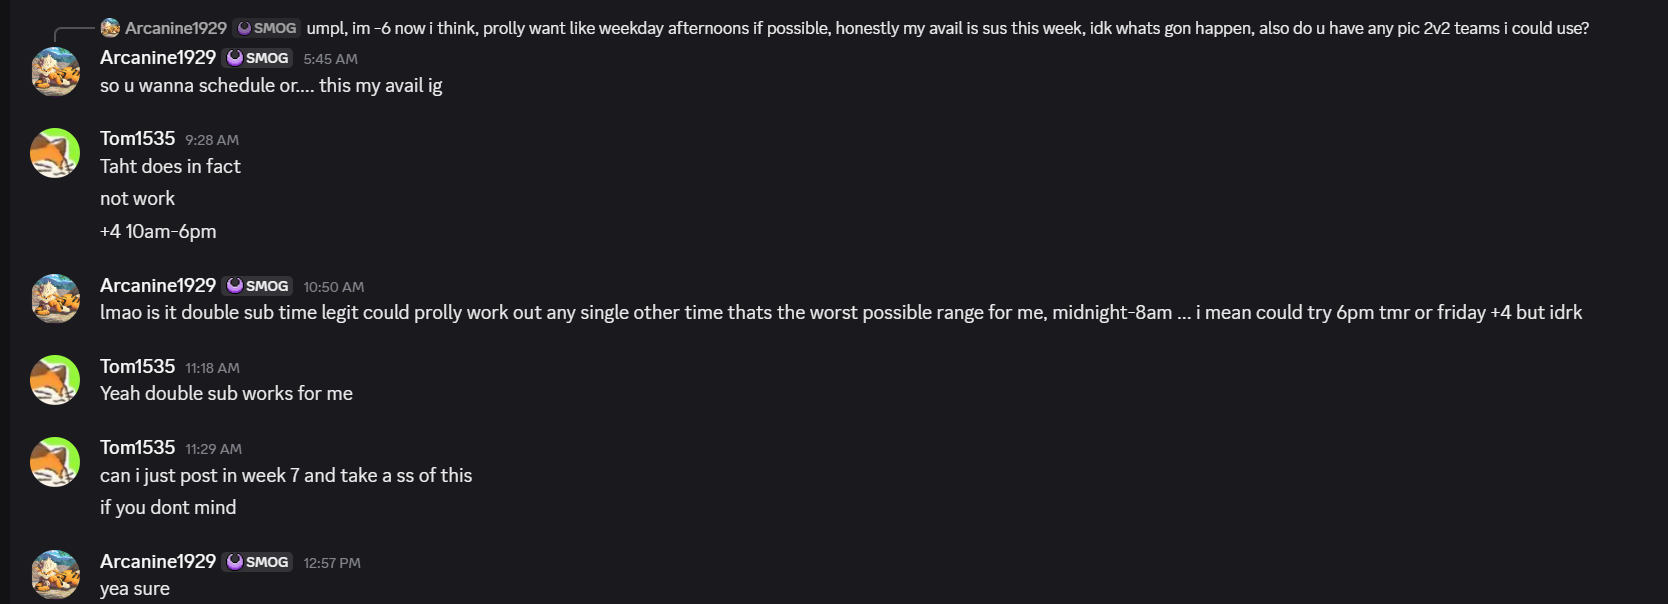Click Arcanine1929's avatar on the 12:57 PM message

(x=56, y=575)
